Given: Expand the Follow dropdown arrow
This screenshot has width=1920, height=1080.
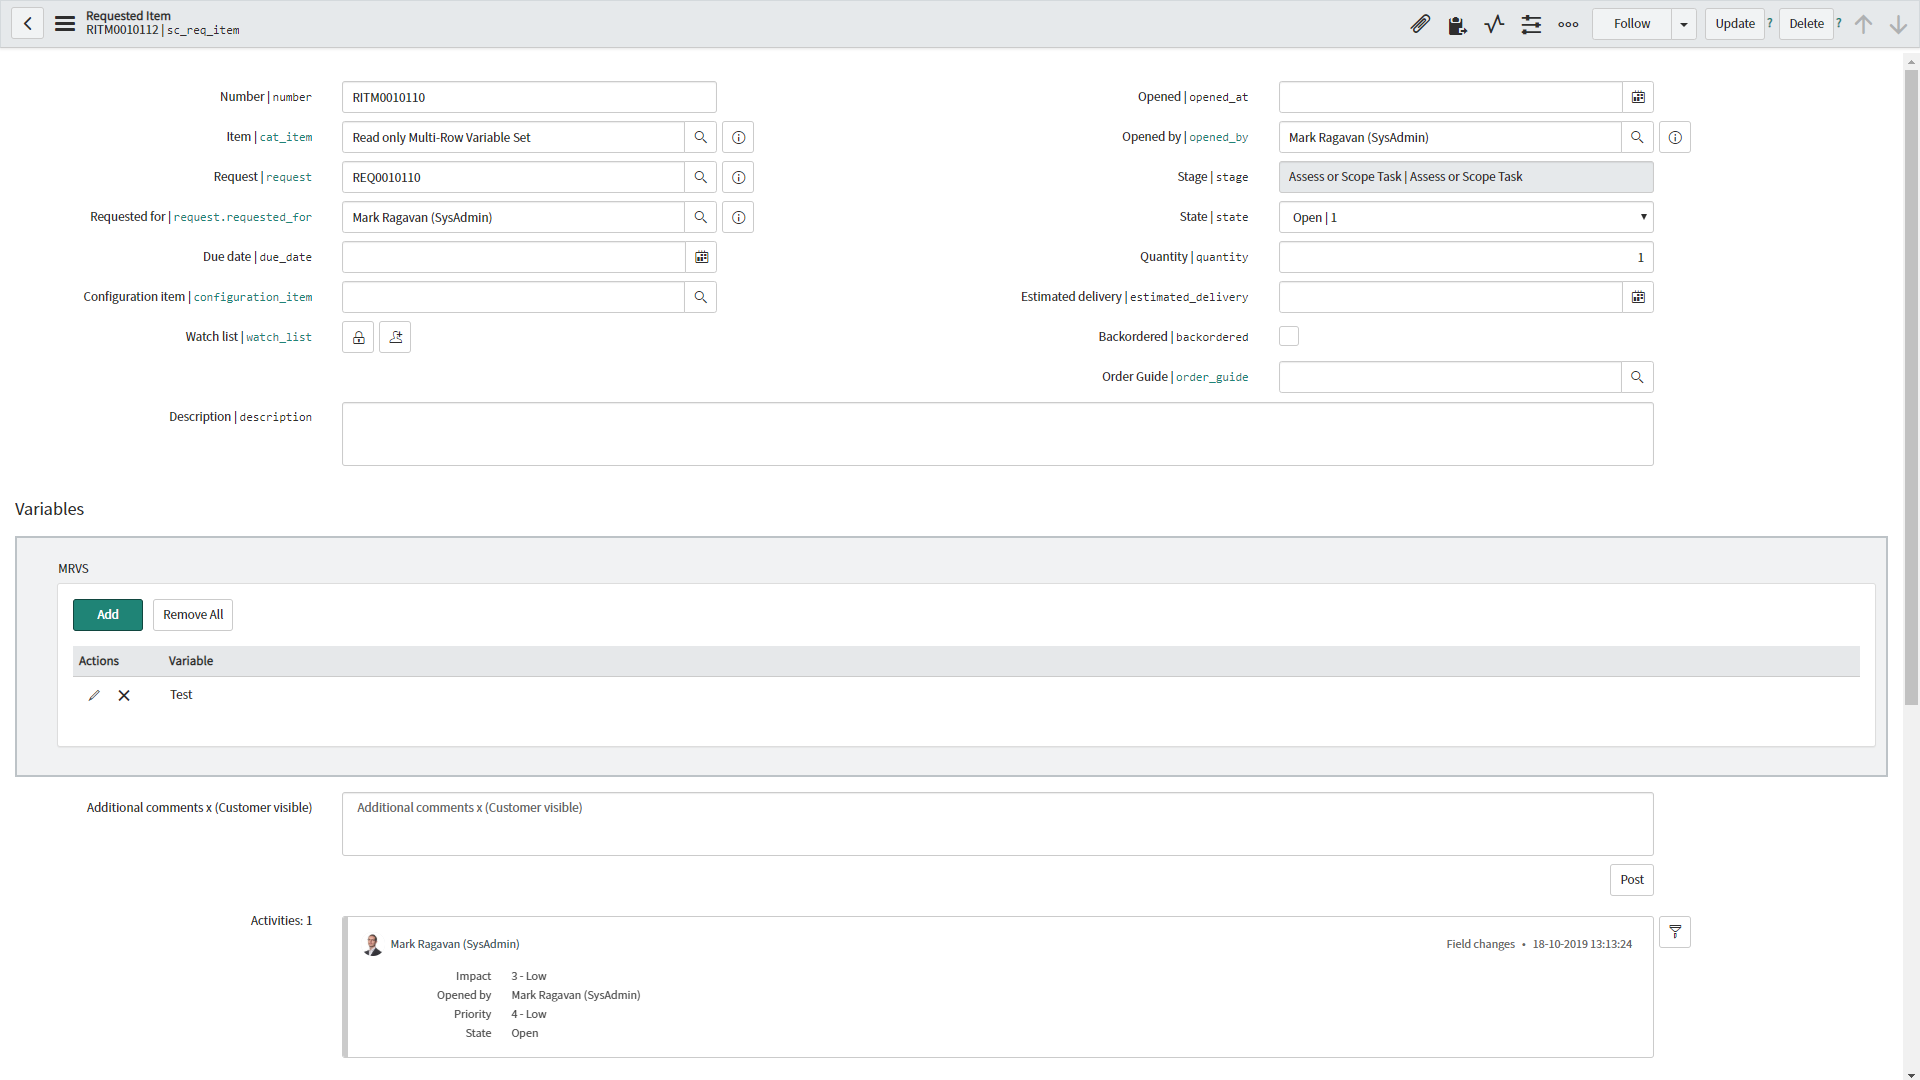Looking at the screenshot, I should [1684, 24].
